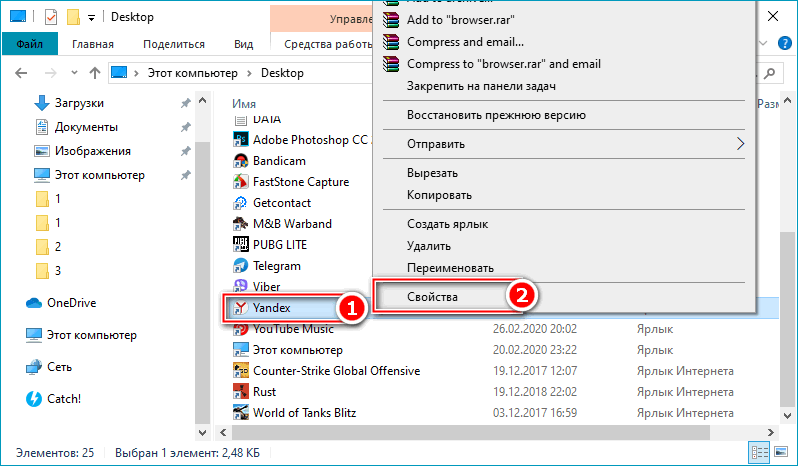Image resolution: width=798 pixels, height=466 pixels.
Task: Open the Telegram shortcut in file list
Action: (276, 266)
